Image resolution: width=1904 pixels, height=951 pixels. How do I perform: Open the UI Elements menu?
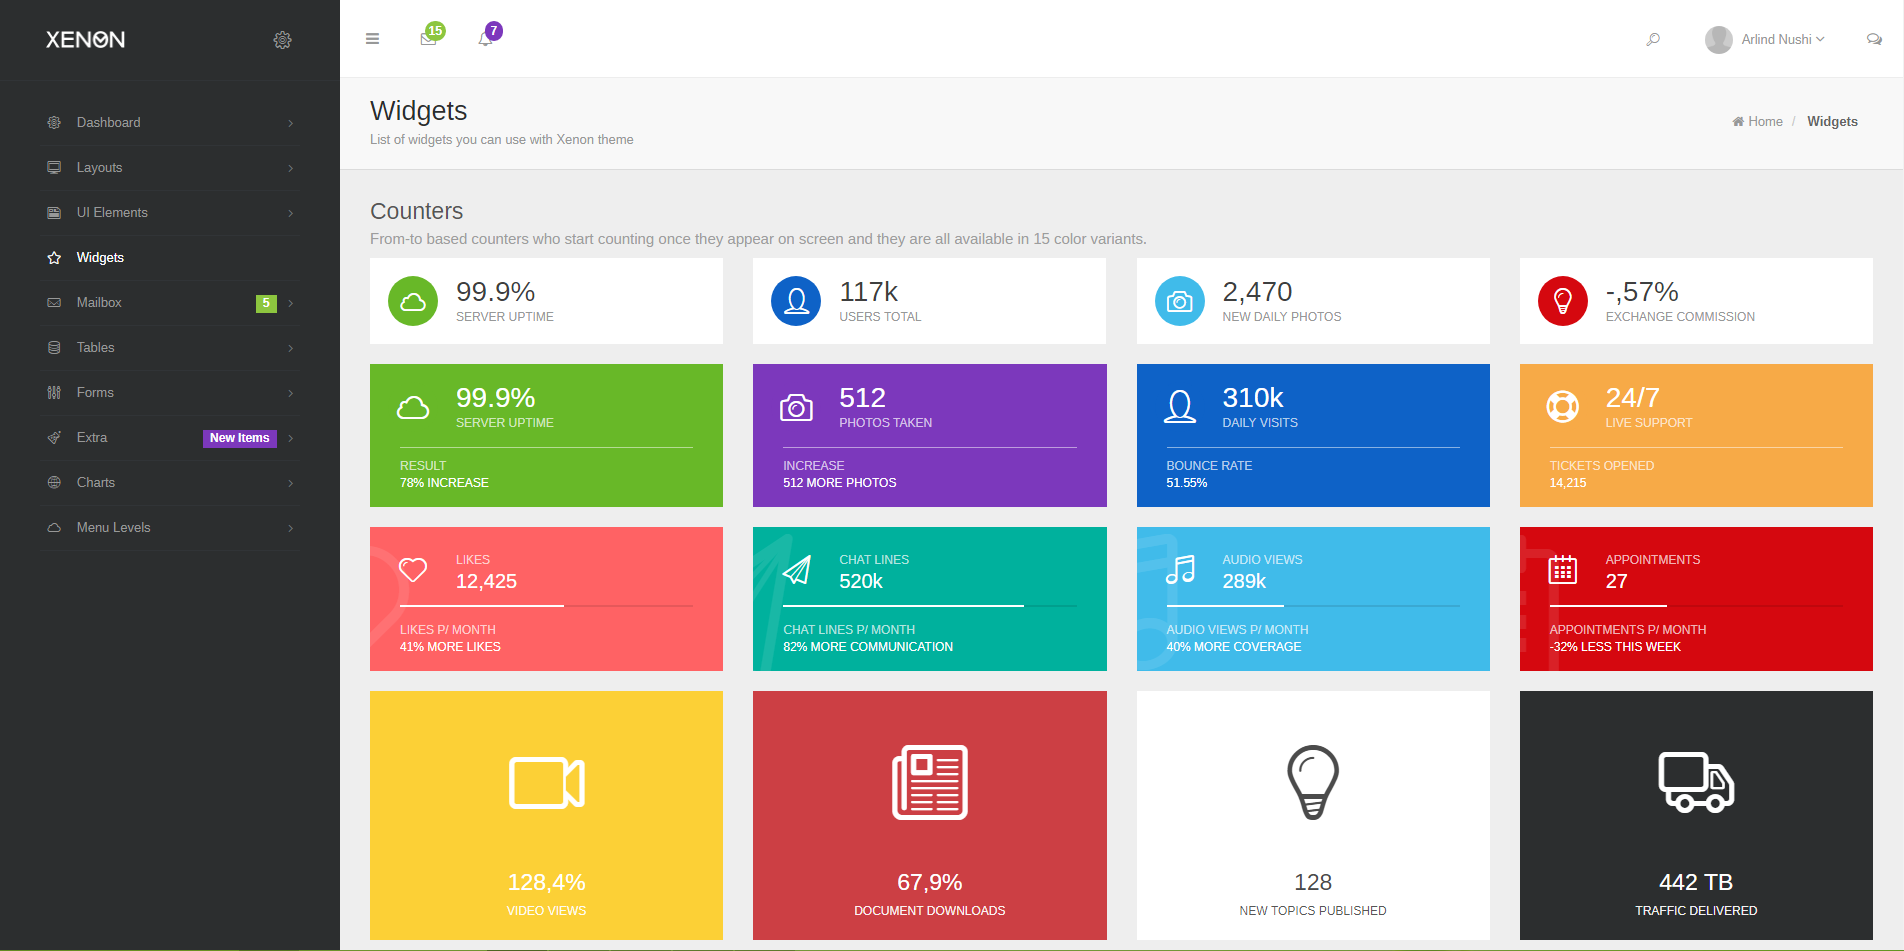click(x=112, y=213)
